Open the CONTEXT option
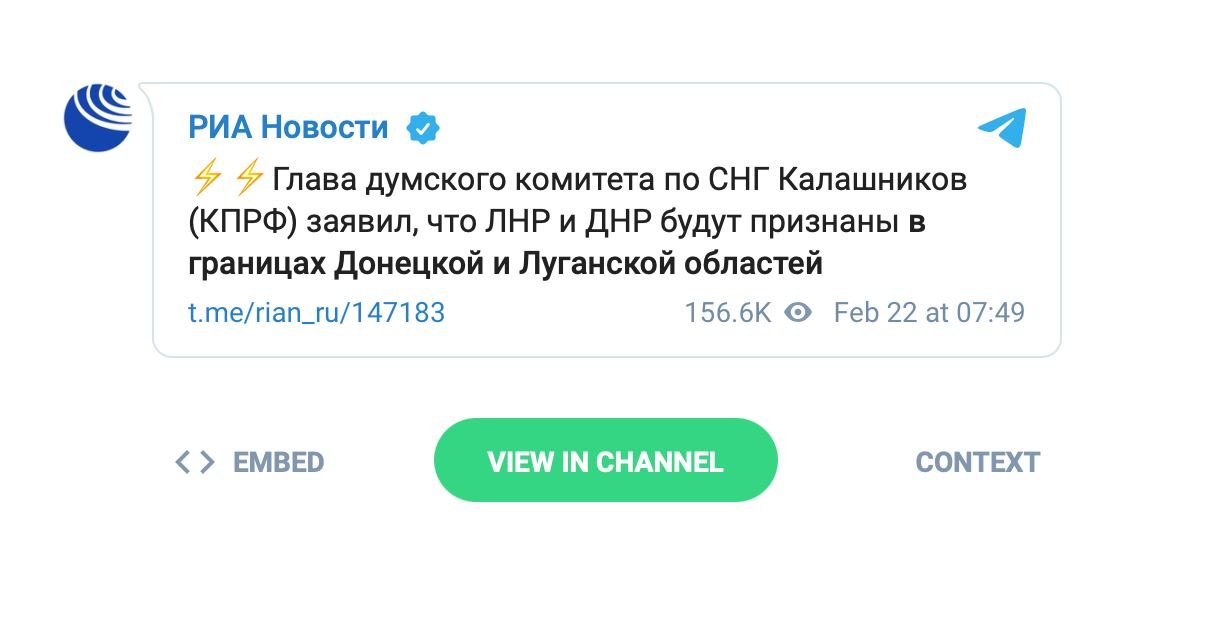Image resolution: width=1226 pixels, height=632 pixels. [x=977, y=462]
